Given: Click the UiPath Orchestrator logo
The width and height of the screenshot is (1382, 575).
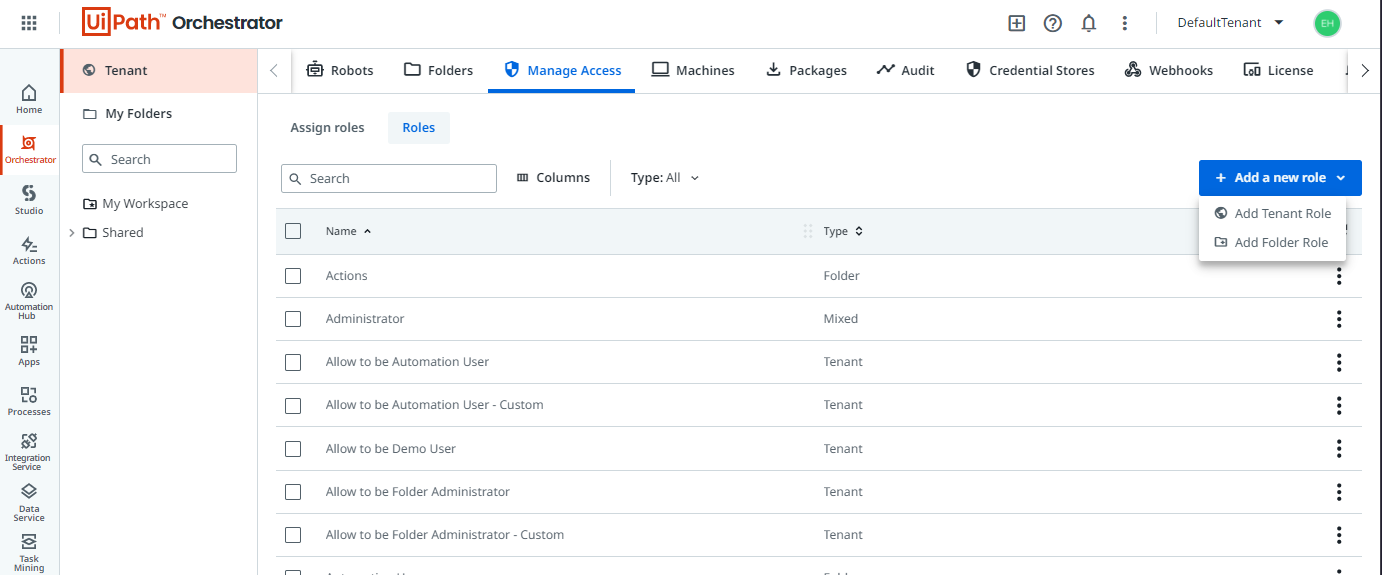Looking at the screenshot, I should click(x=182, y=22).
